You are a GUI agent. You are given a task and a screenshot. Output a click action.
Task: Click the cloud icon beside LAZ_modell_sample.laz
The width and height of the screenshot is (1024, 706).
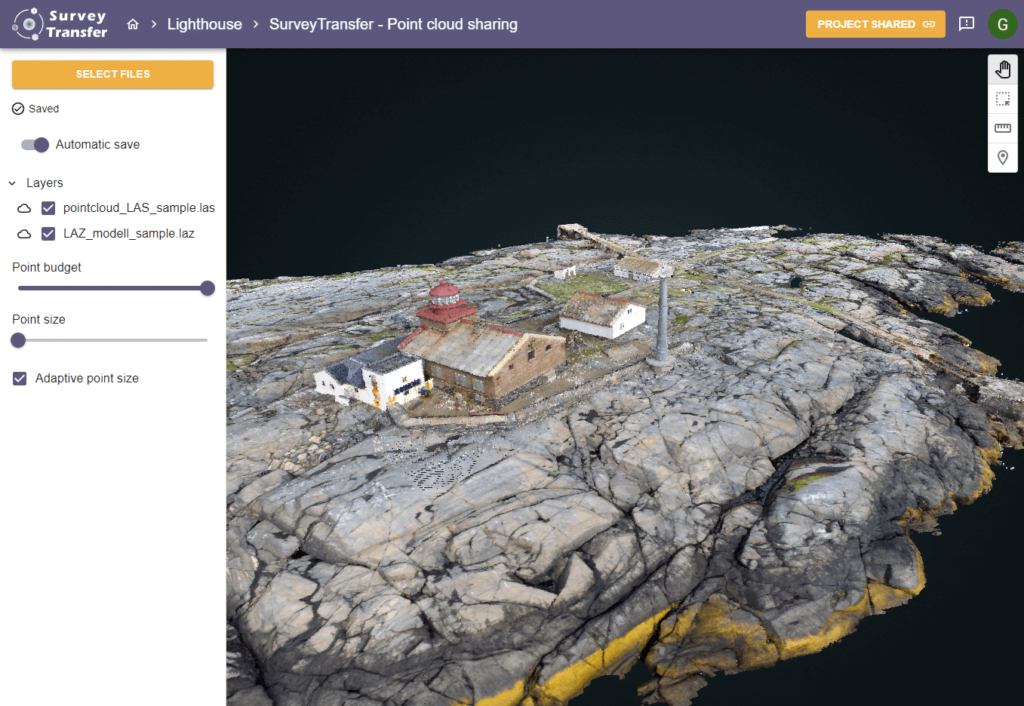tap(25, 233)
